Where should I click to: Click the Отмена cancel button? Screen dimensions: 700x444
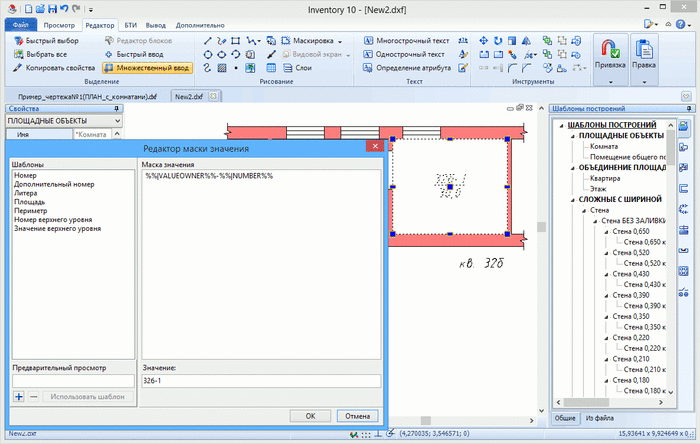point(357,415)
